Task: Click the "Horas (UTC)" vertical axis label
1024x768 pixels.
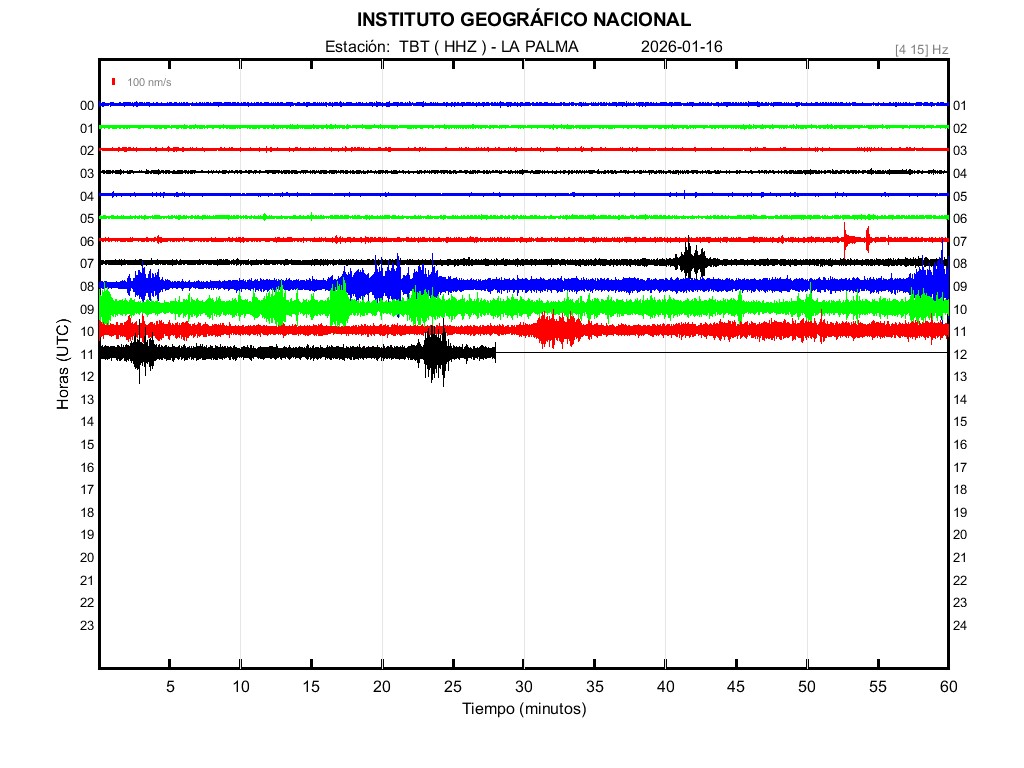Action: [x=63, y=365]
